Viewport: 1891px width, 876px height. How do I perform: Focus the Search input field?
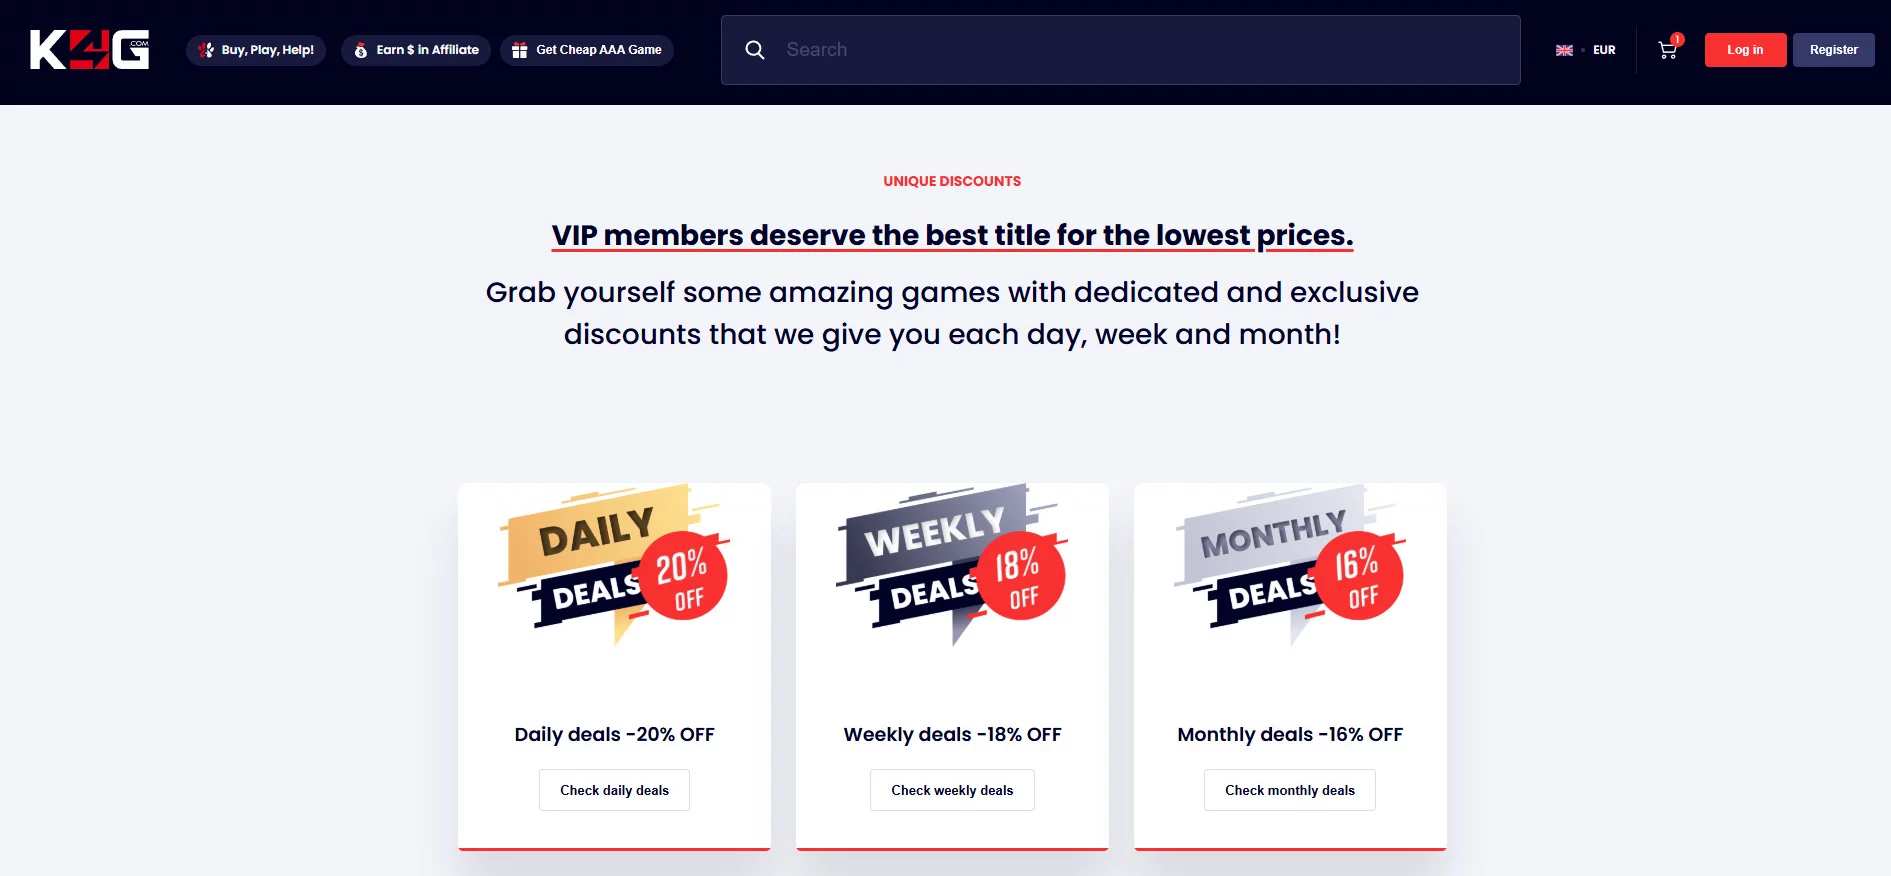[x=1140, y=50]
